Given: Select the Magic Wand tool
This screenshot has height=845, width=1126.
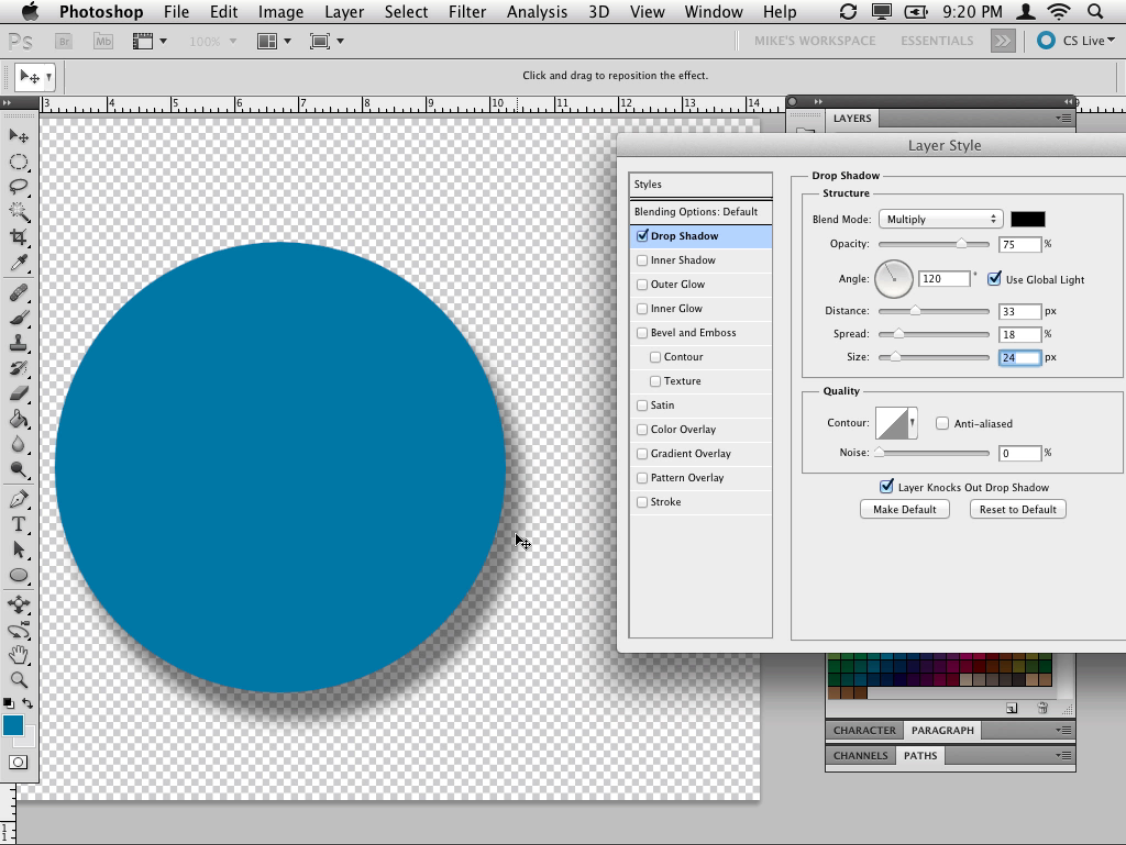Looking at the screenshot, I should pos(19,212).
